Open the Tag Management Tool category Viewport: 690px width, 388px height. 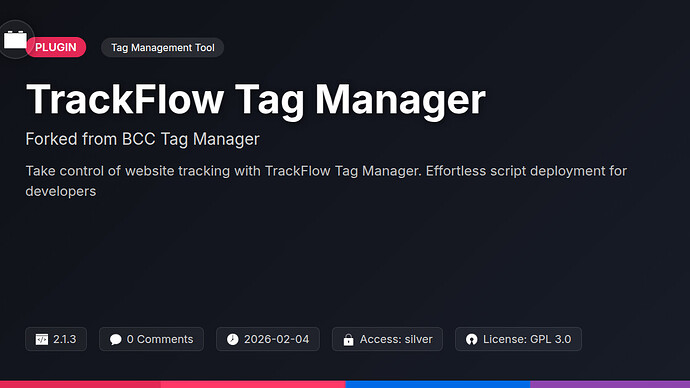point(162,48)
